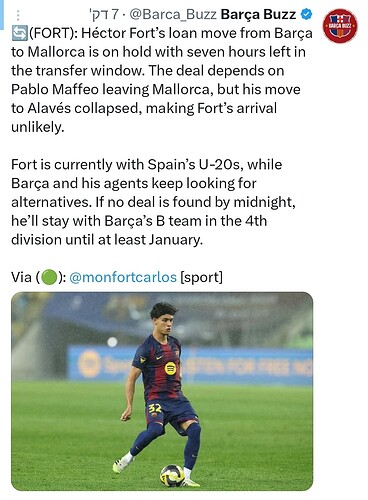368x500 pixels.
Task: Click the green circle emoji
Action: [49, 277]
